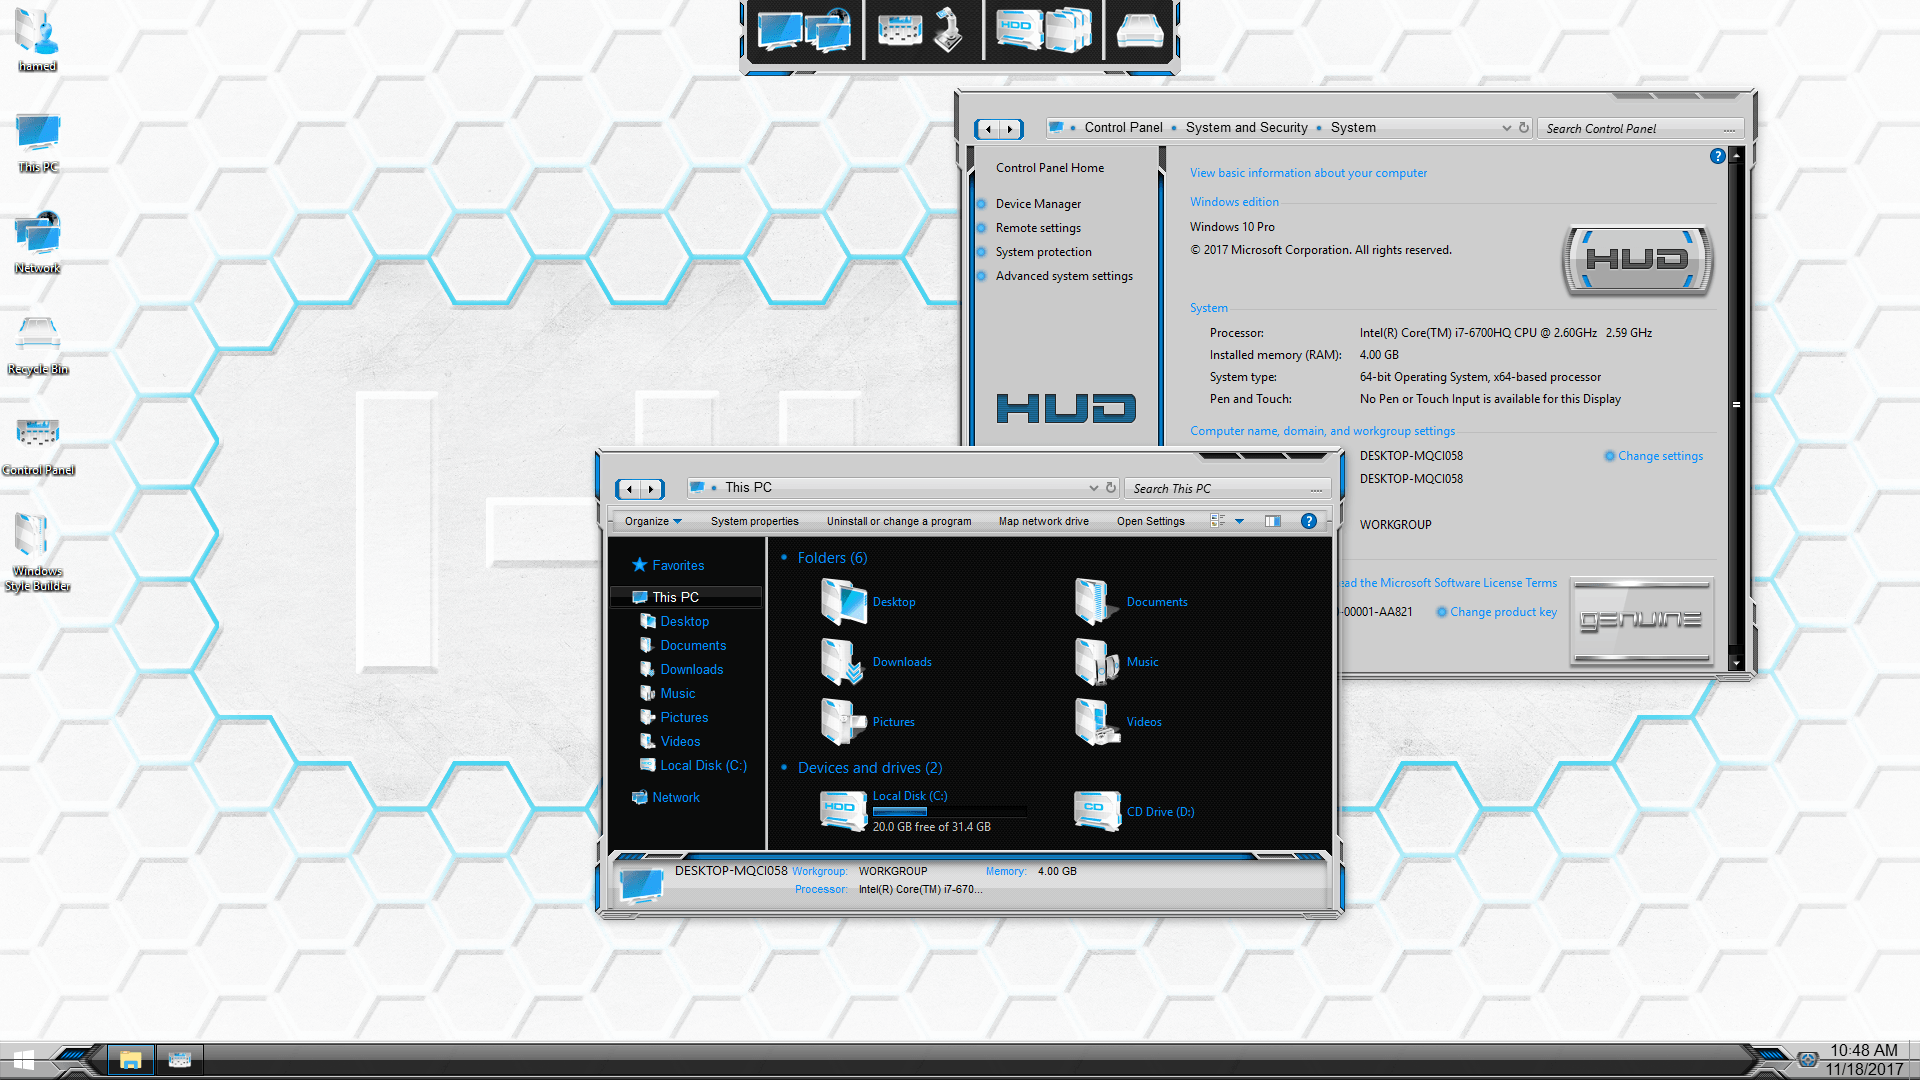Open the Videos folder in This PC

point(1118,722)
